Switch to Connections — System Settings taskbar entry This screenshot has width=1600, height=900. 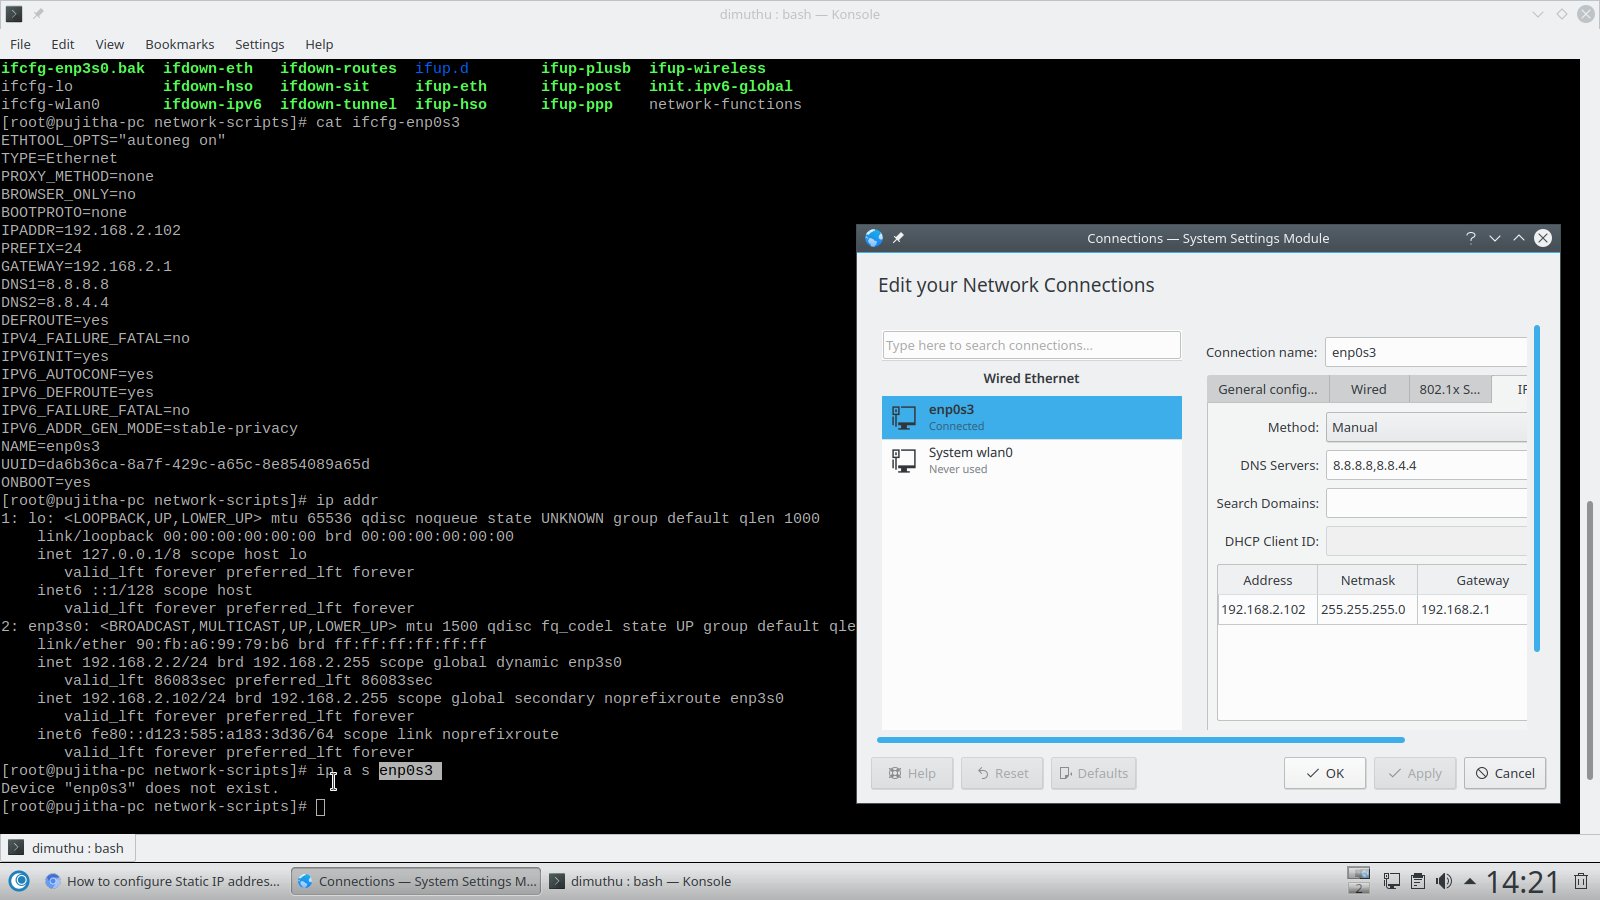[x=416, y=881]
